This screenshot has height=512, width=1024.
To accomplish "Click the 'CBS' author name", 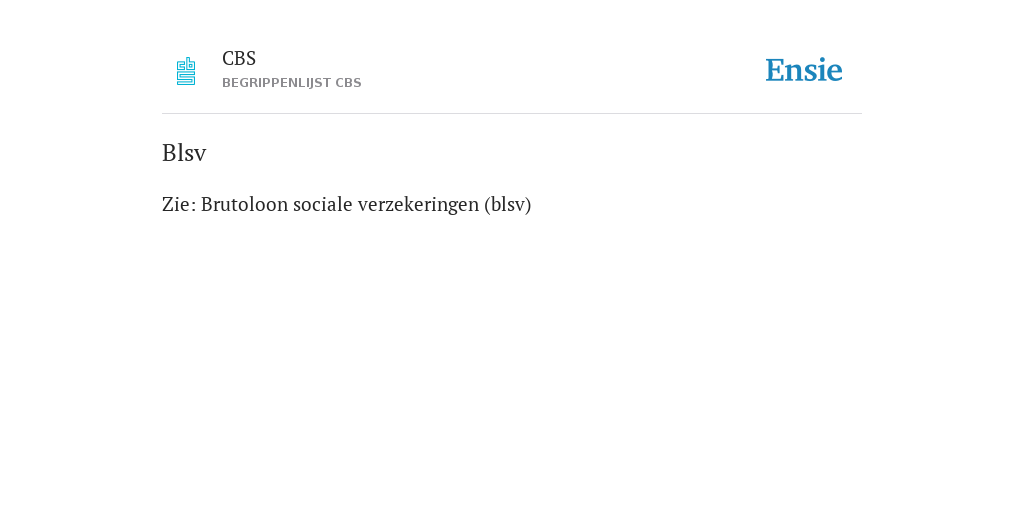I will point(239,59).
